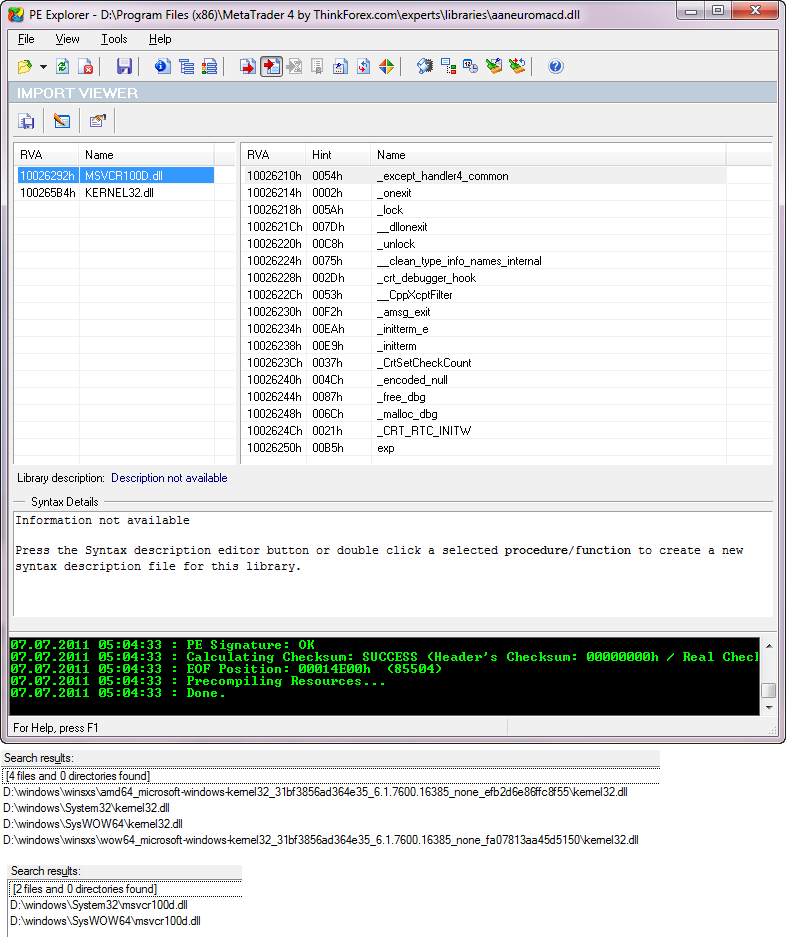
Task: Click the grayed Delay Import viewer icon
Action: click(294, 67)
